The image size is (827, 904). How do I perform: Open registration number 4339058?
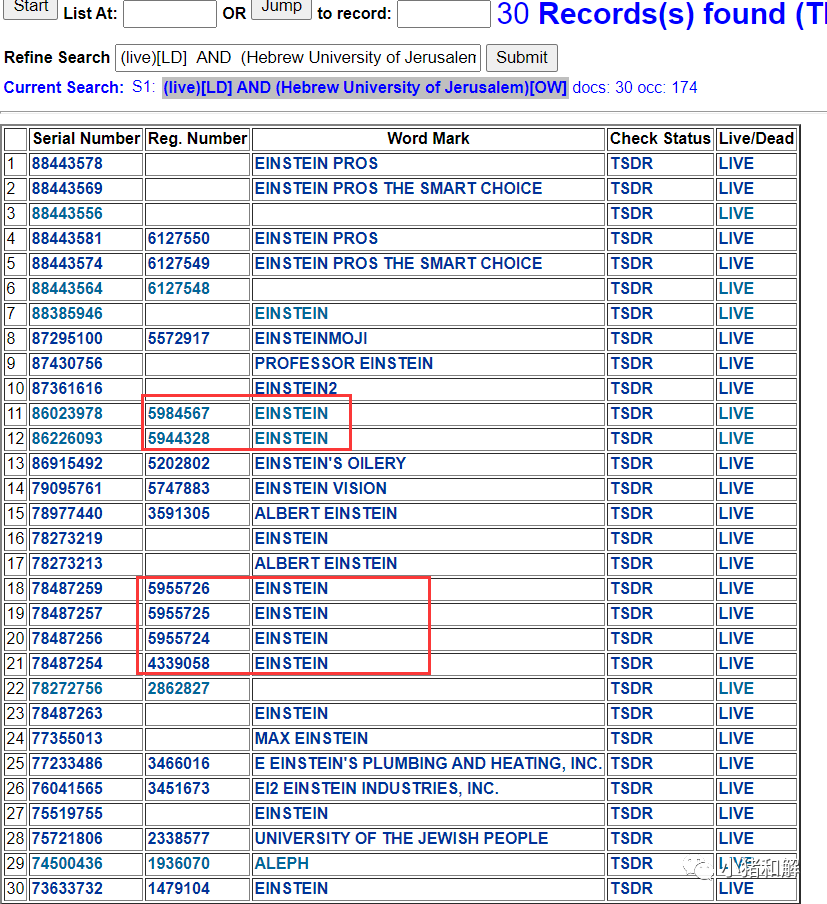pyautogui.click(x=179, y=663)
